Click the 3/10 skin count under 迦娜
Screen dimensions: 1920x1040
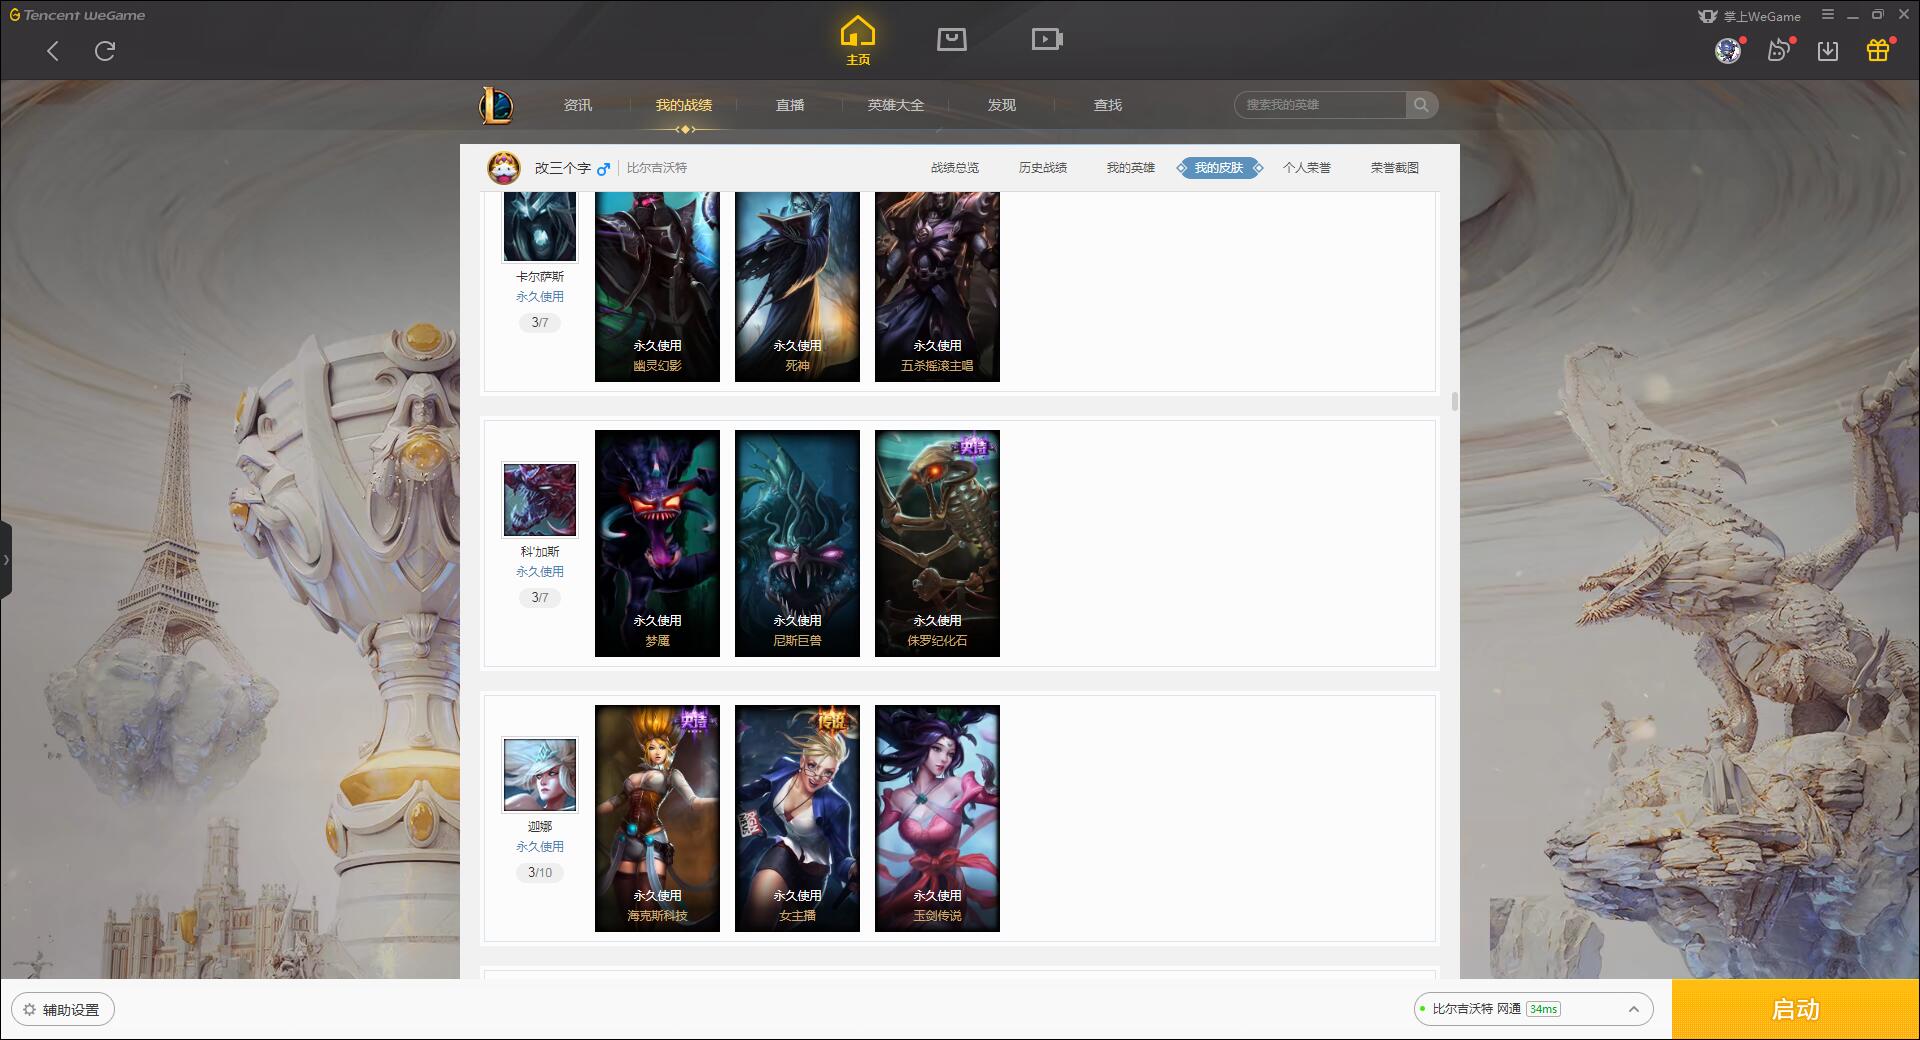[x=540, y=872]
